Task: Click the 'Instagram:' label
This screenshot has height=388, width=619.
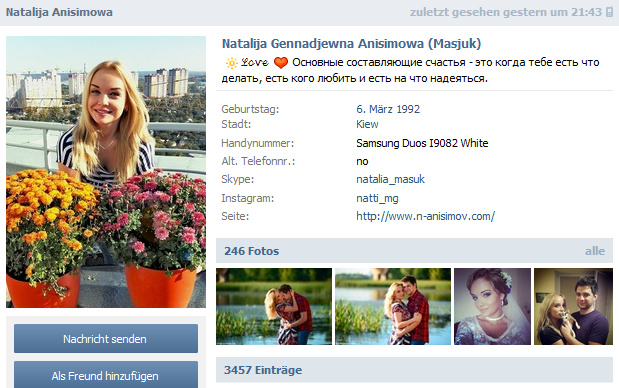Action: point(247,198)
